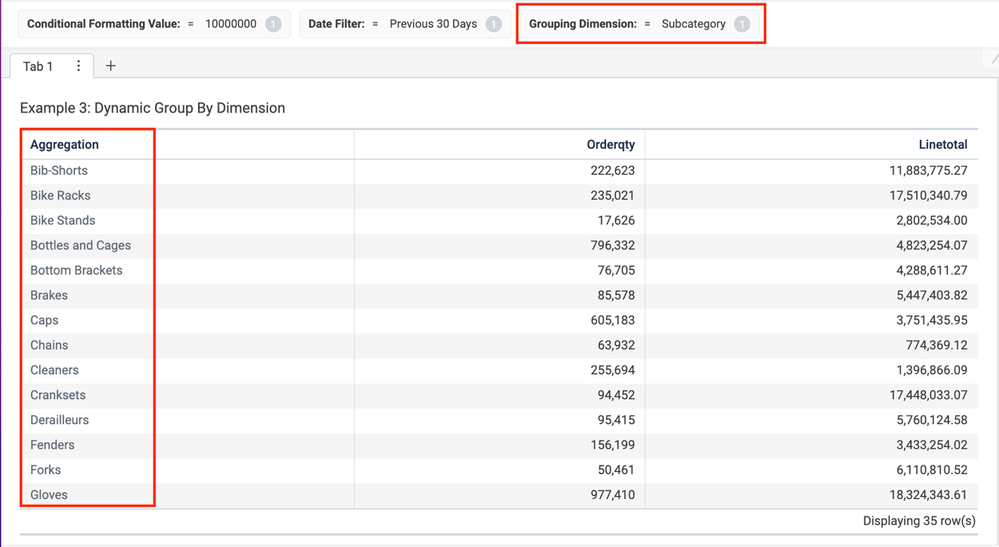999x547 pixels.
Task: Sort by the Linetotal column header
Action: 942,145
